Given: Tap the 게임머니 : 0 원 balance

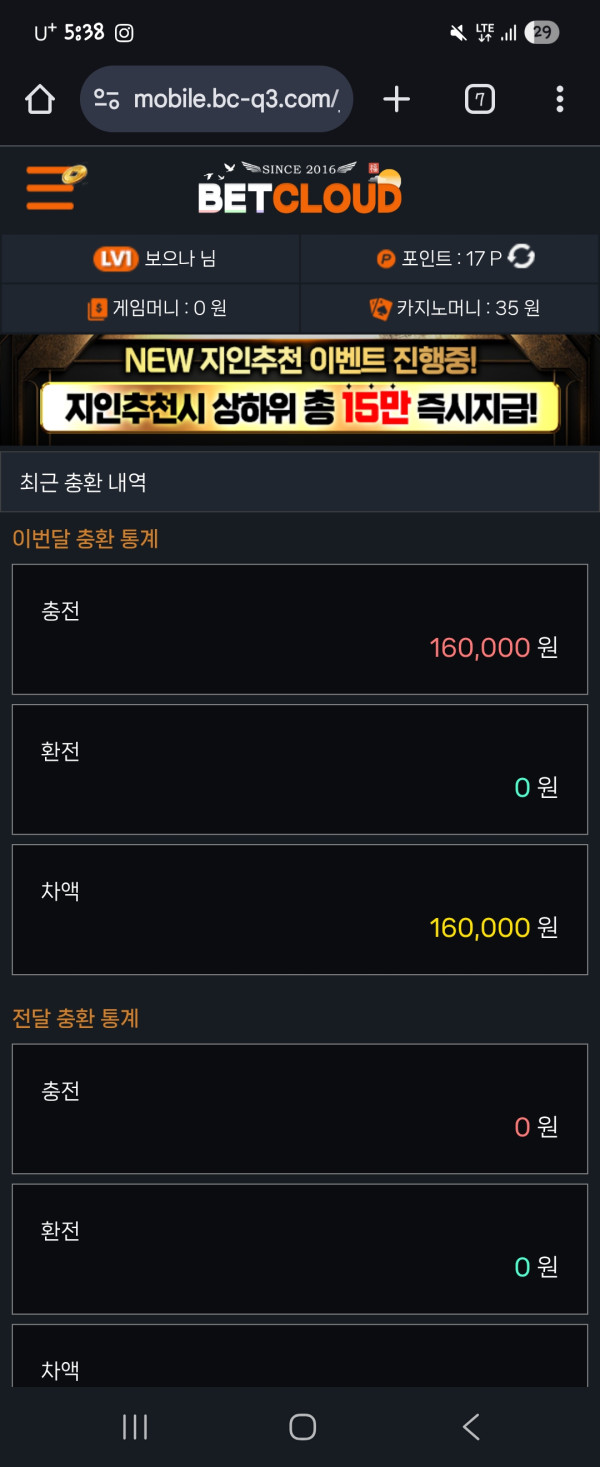Looking at the screenshot, I should 170,309.
